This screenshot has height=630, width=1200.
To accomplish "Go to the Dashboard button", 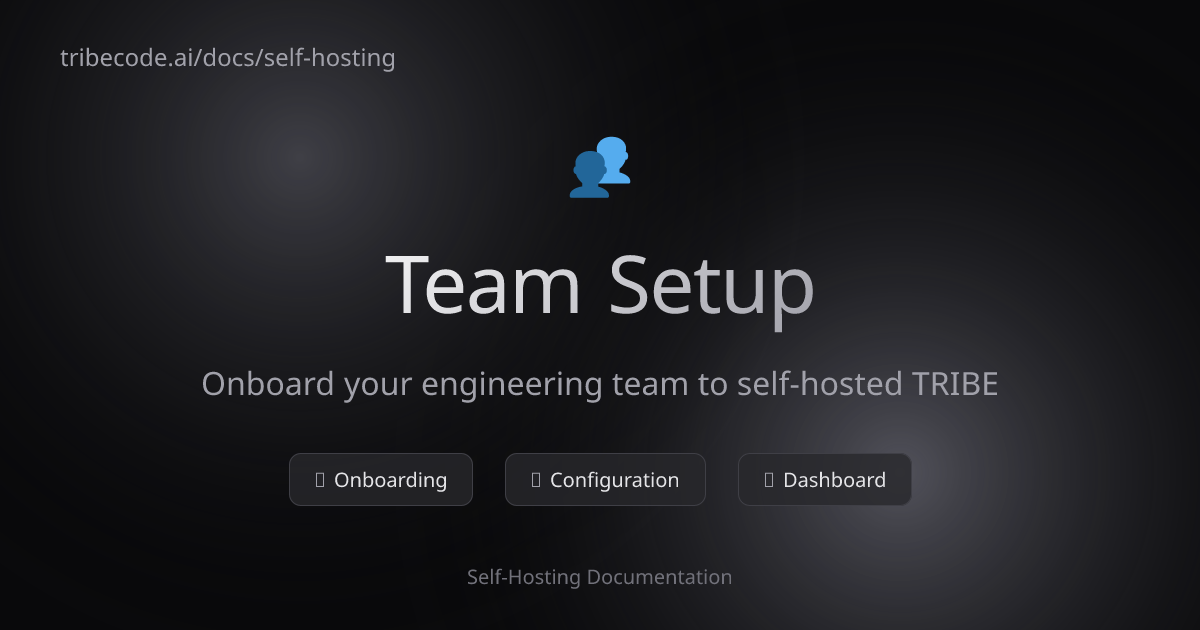I will [x=825, y=480].
